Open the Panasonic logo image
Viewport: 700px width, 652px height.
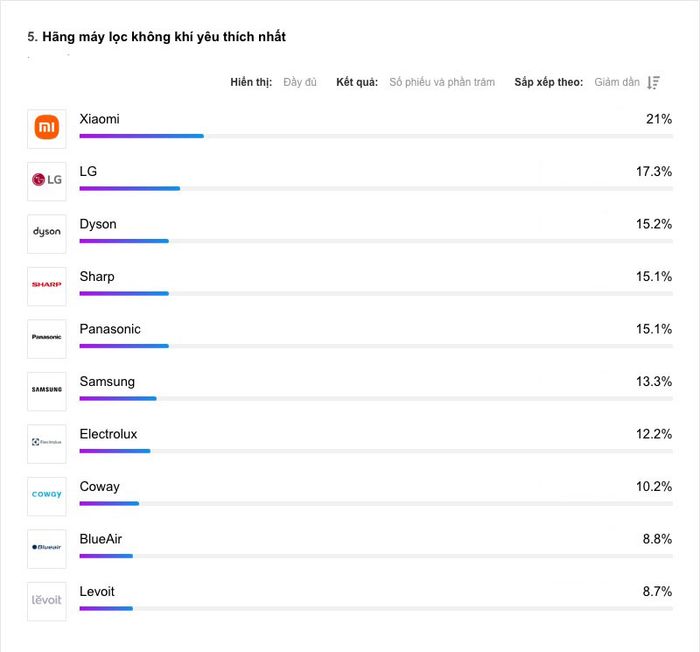click(47, 339)
